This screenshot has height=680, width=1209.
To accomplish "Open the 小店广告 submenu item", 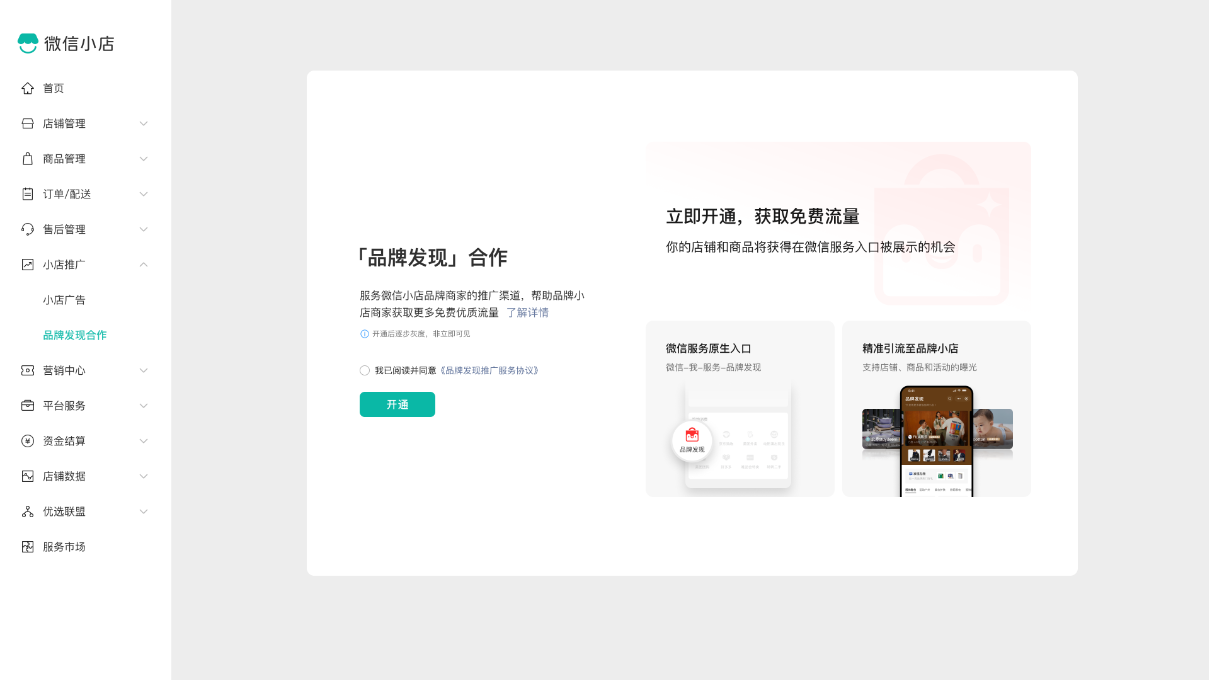I will (64, 300).
